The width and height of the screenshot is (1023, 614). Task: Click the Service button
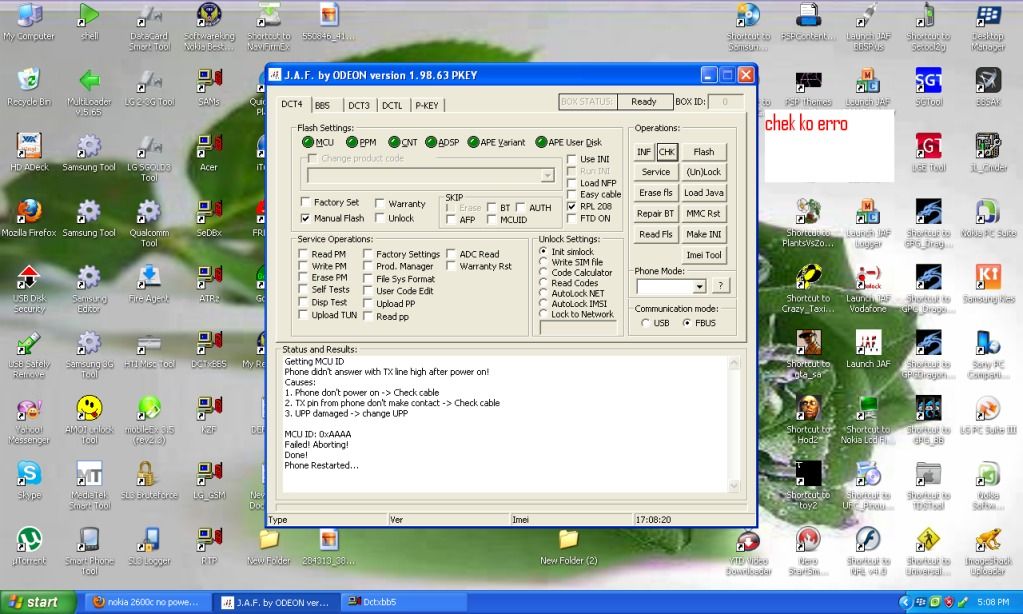pos(656,172)
